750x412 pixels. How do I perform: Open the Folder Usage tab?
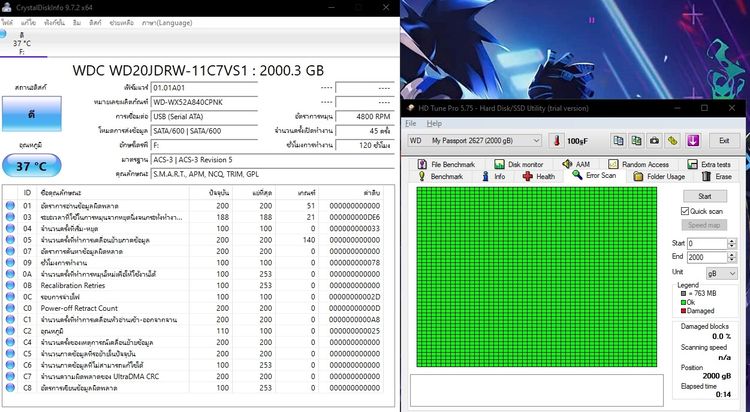(x=659, y=177)
